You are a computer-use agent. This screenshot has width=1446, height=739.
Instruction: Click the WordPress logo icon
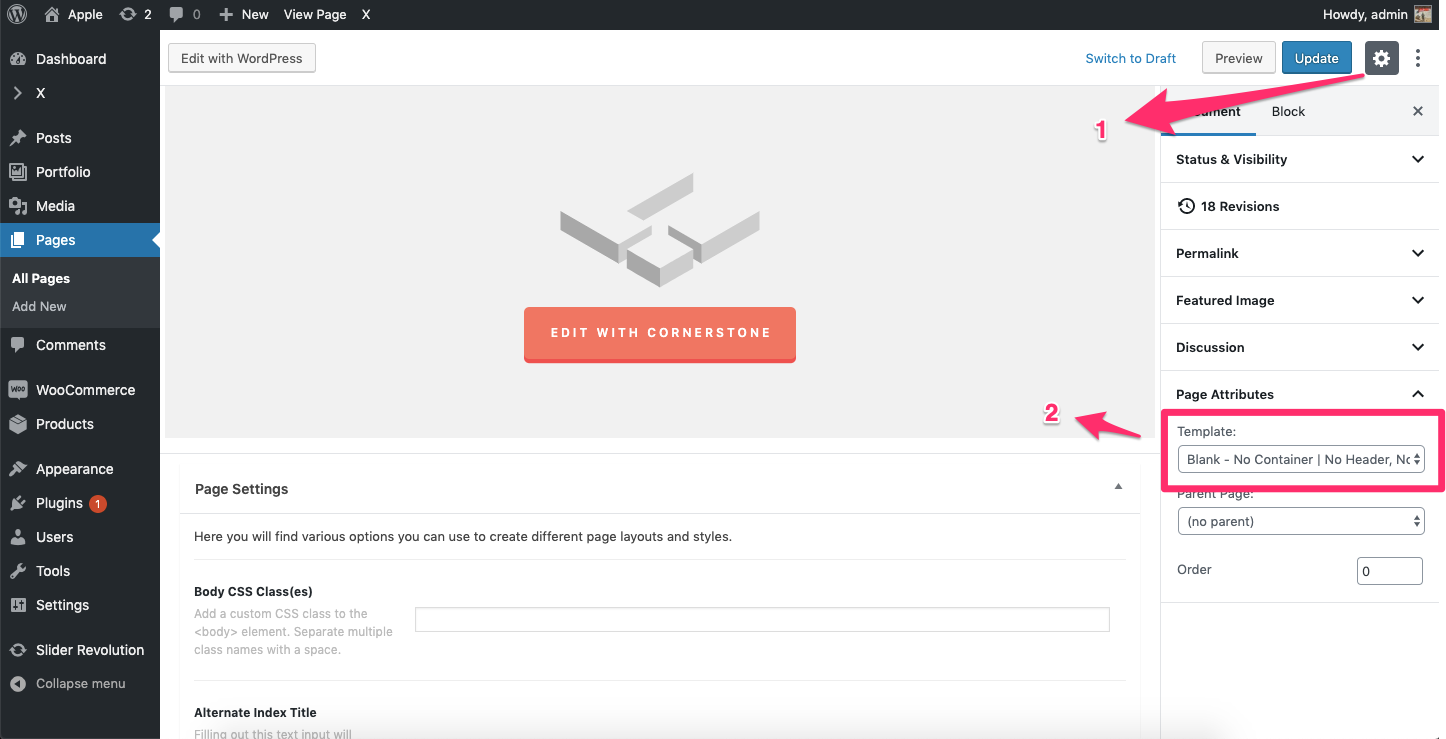pyautogui.click(x=17, y=14)
